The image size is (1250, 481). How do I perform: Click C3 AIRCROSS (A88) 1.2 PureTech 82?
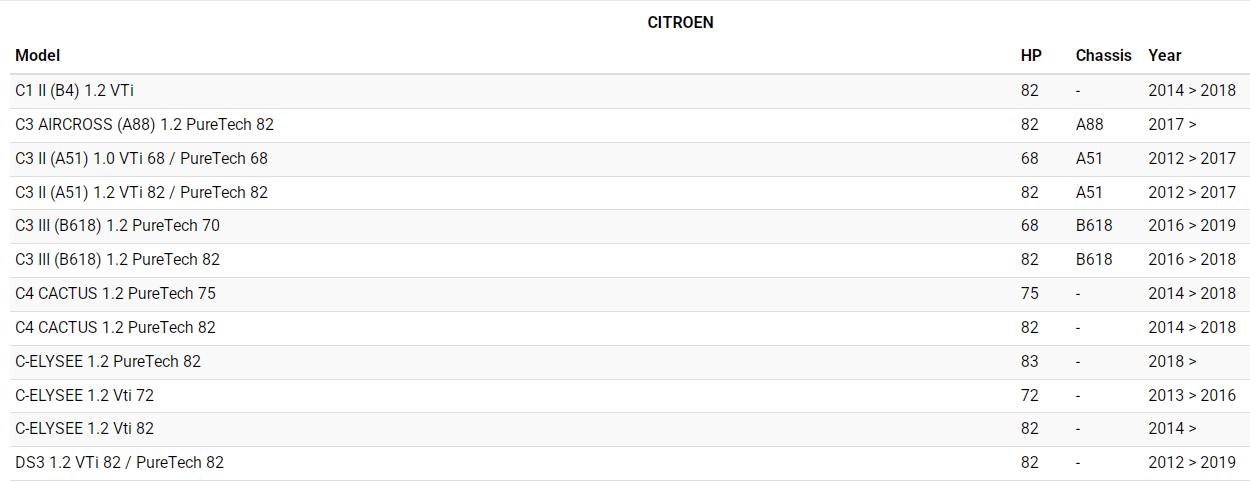144,125
